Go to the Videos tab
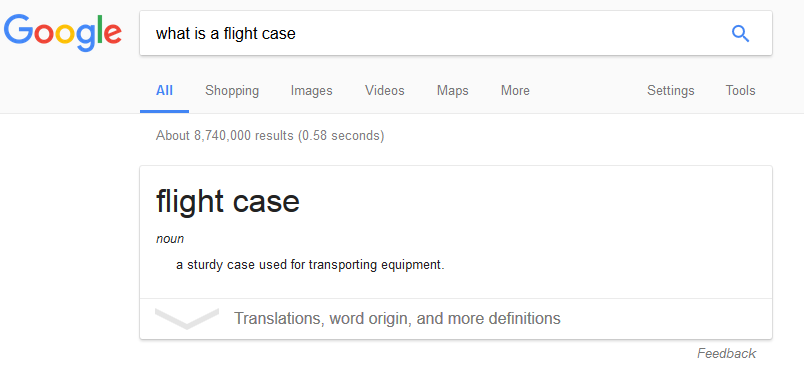Screen dimensions: 804x369 tap(385, 91)
